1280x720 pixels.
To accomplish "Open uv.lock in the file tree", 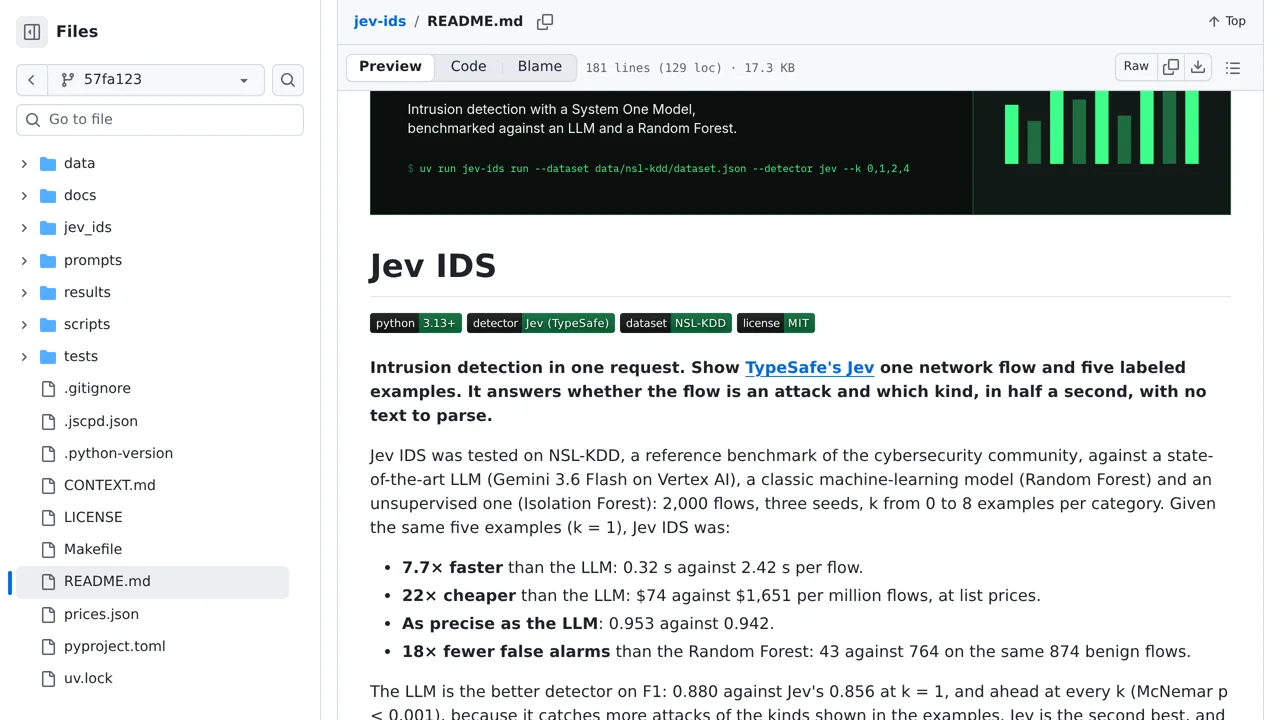I will pyautogui.click(x=88, y=678).
